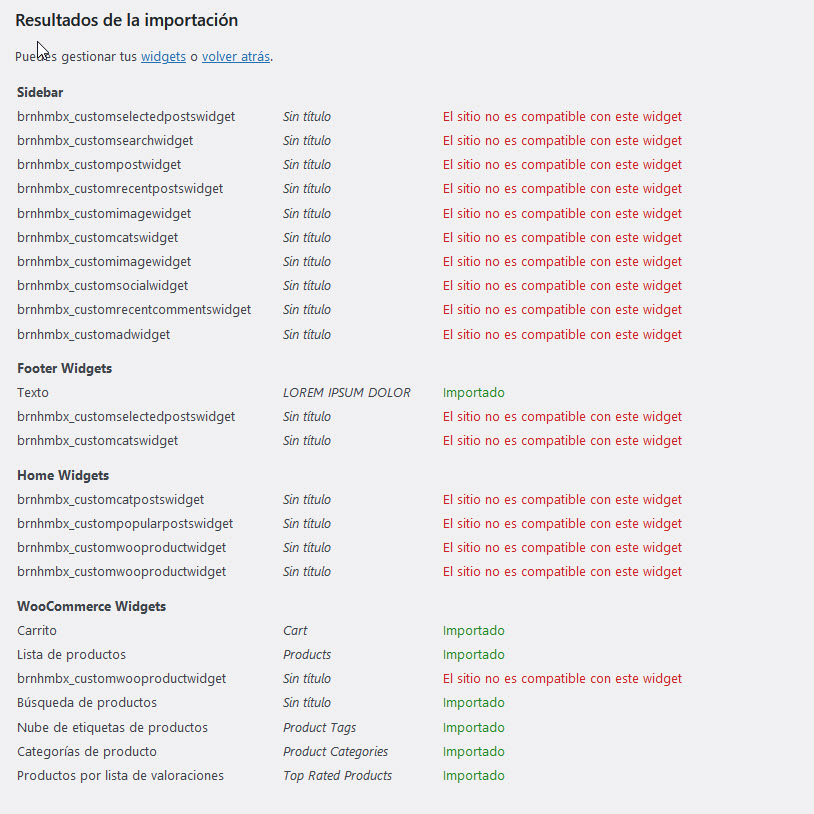Image resolution: width=814 pixels, height=814 pixels.
Task: Click the 'Lista de productos' widget name
Action: [72, 655]
